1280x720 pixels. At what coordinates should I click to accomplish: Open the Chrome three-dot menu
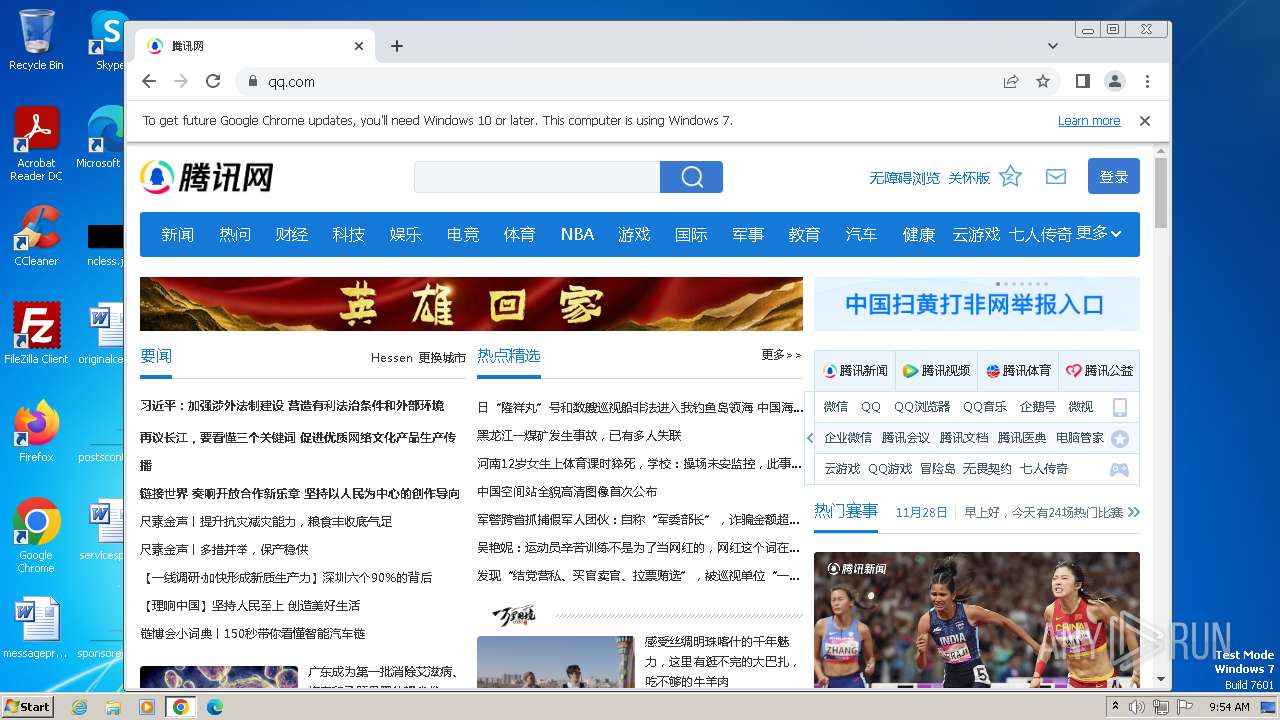click(1147, 81)
